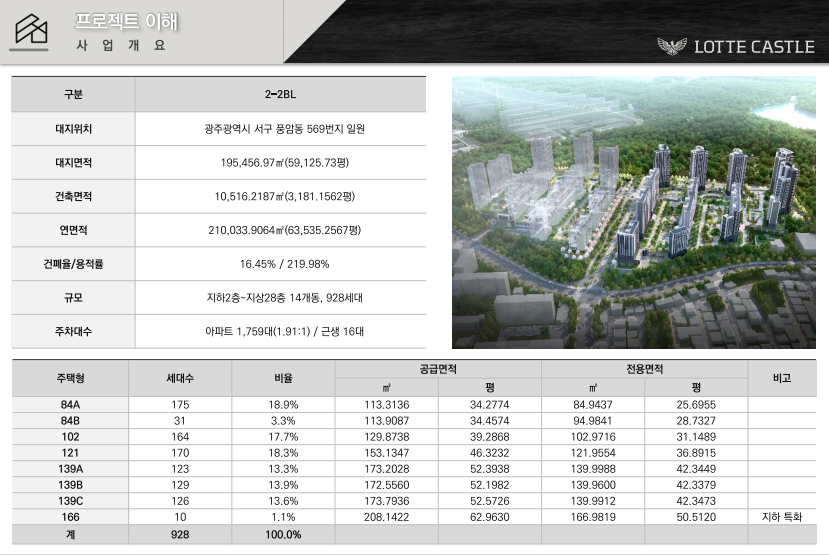Click exclusive area '94.9841' cell
The height and width of the screenshot is (555, 829).
[593, 421]
